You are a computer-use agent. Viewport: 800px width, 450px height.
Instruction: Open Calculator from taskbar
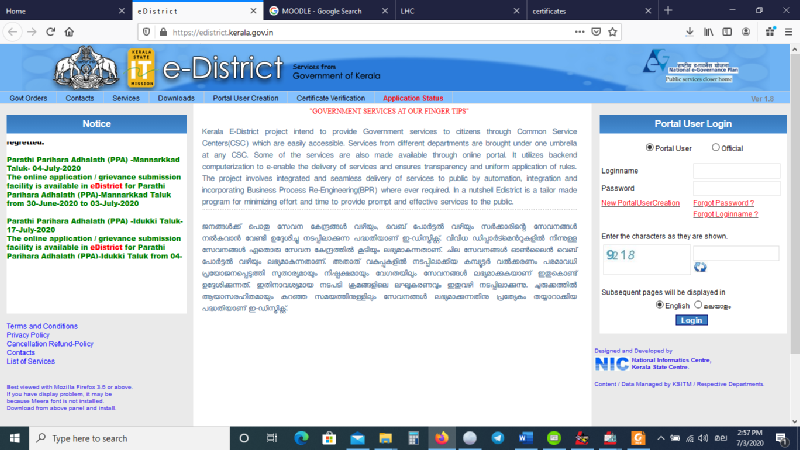(413, 438)
